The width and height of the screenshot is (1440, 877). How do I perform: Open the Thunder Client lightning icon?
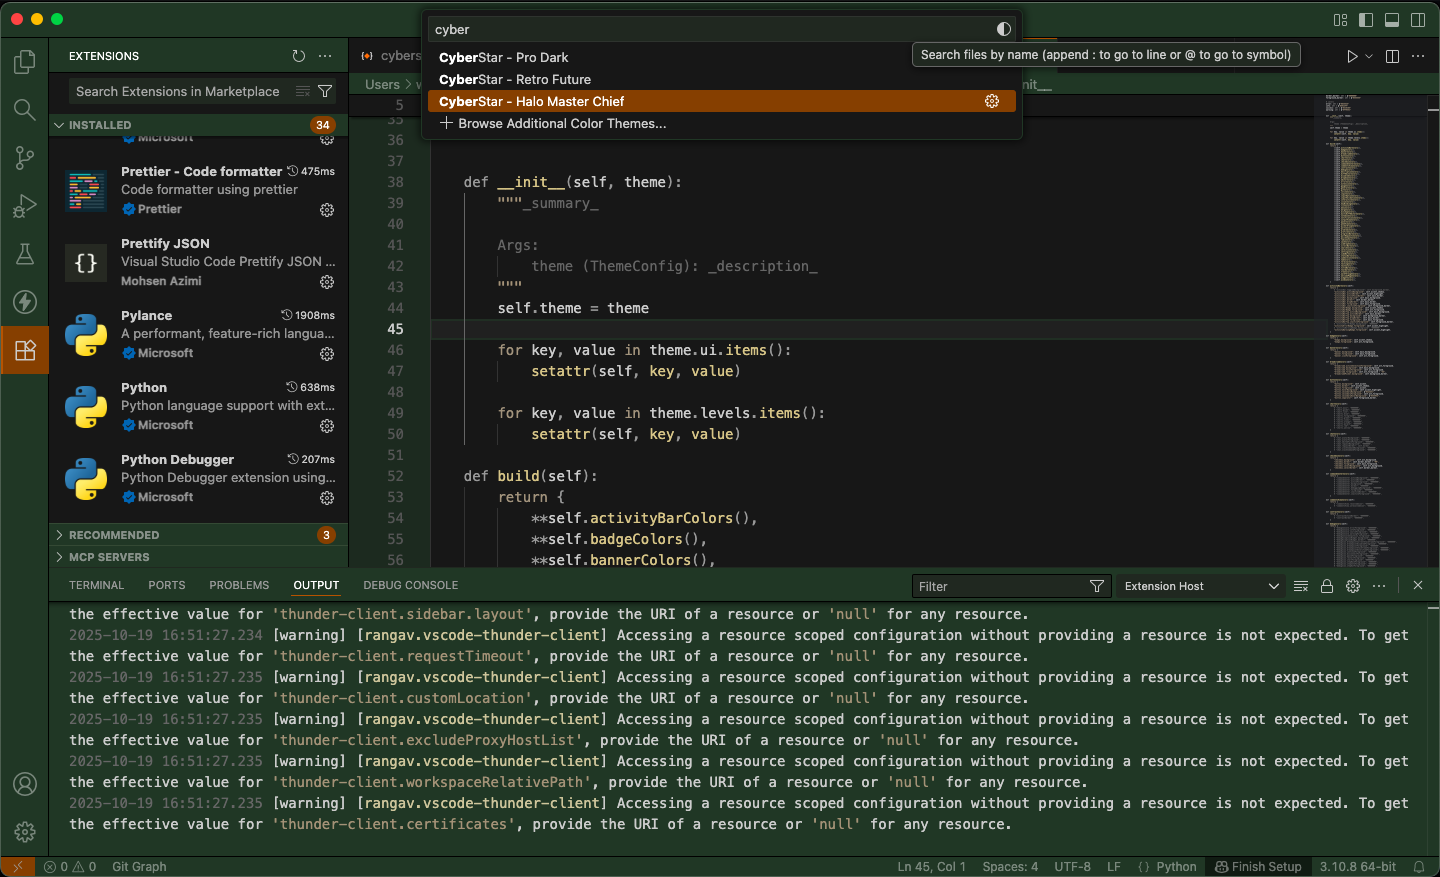(x=24, y=301)
